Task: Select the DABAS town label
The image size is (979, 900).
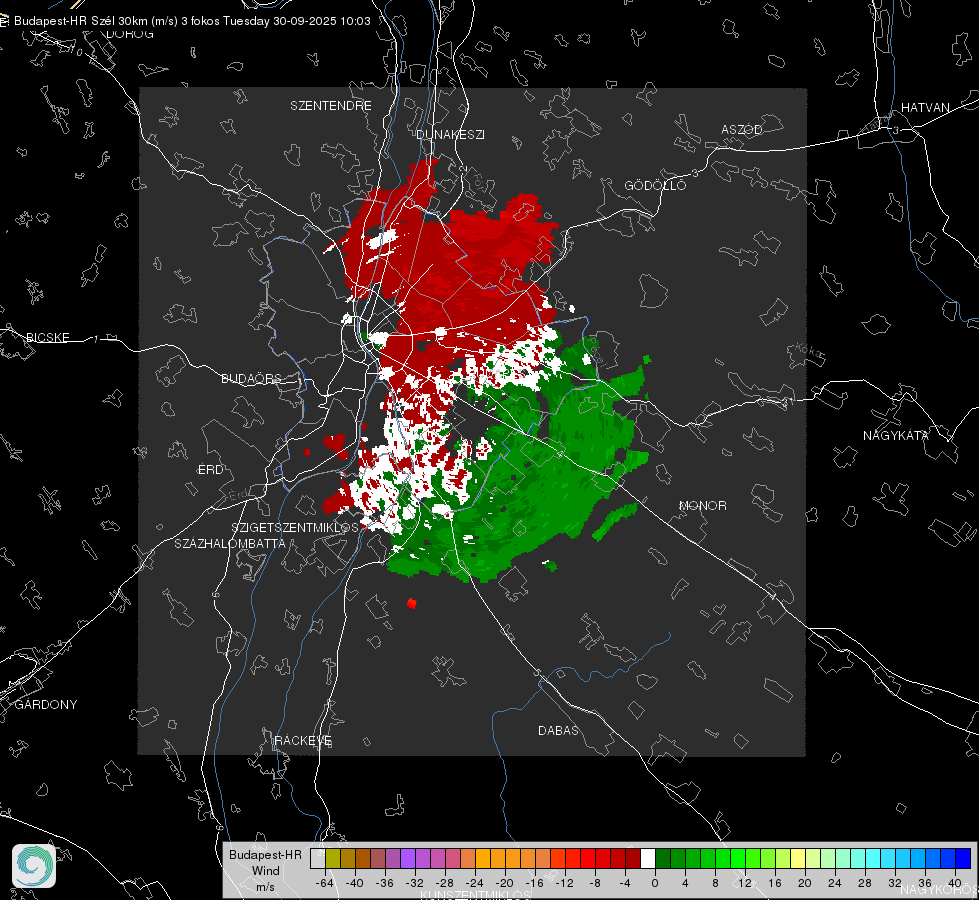Action: coord(558,730)
